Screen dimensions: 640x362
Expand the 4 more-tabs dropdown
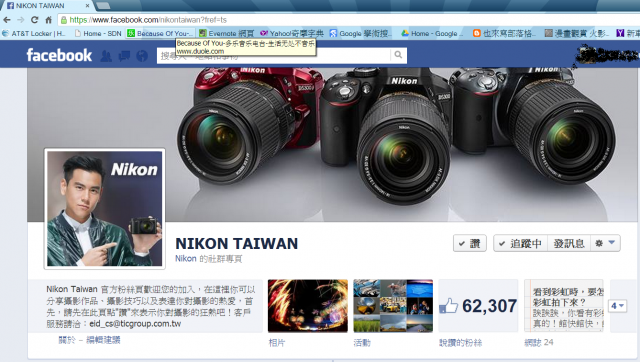click(618, 306)
